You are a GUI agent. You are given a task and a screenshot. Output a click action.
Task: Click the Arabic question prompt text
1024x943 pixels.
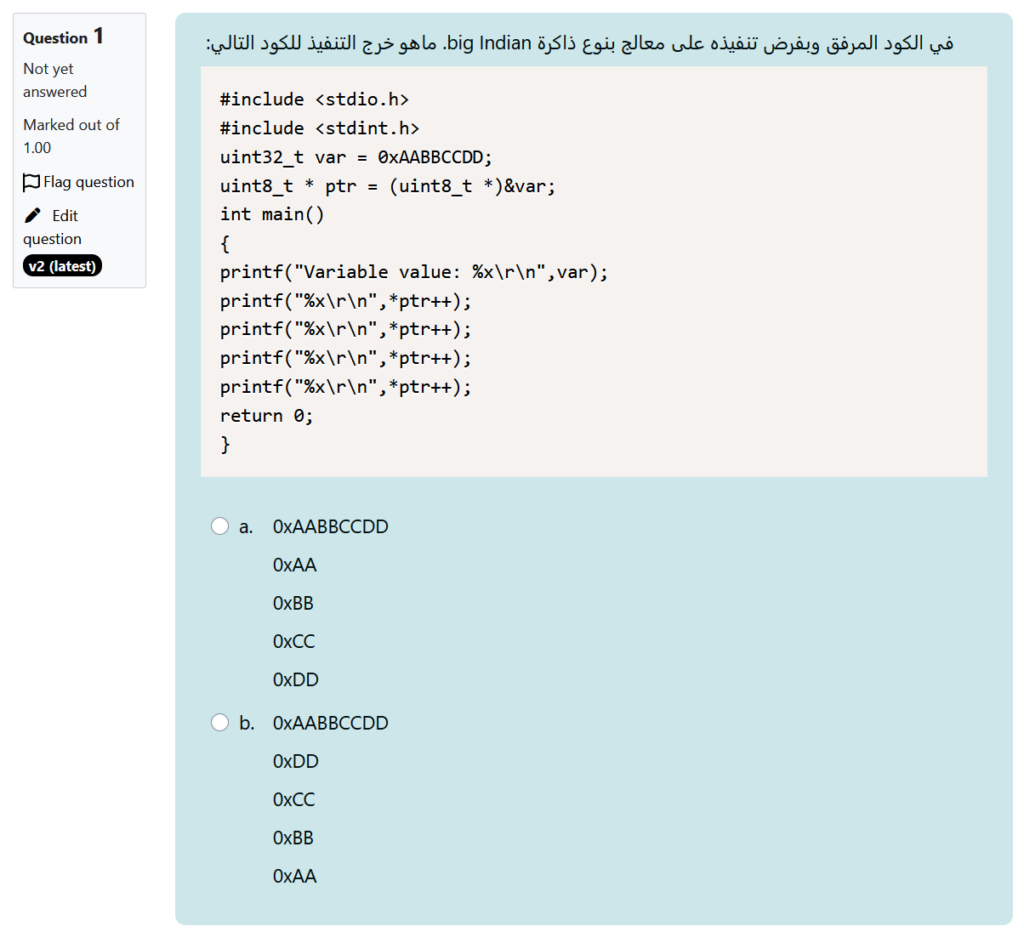pos(580,43)
